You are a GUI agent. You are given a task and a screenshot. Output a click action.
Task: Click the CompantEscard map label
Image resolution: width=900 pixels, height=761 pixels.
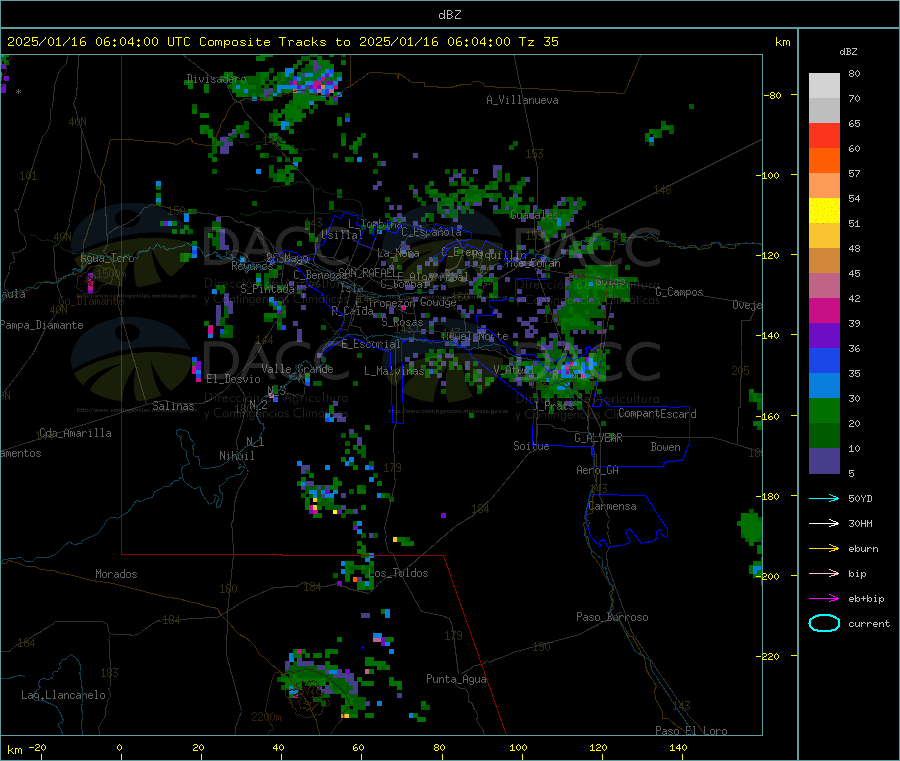657,414
